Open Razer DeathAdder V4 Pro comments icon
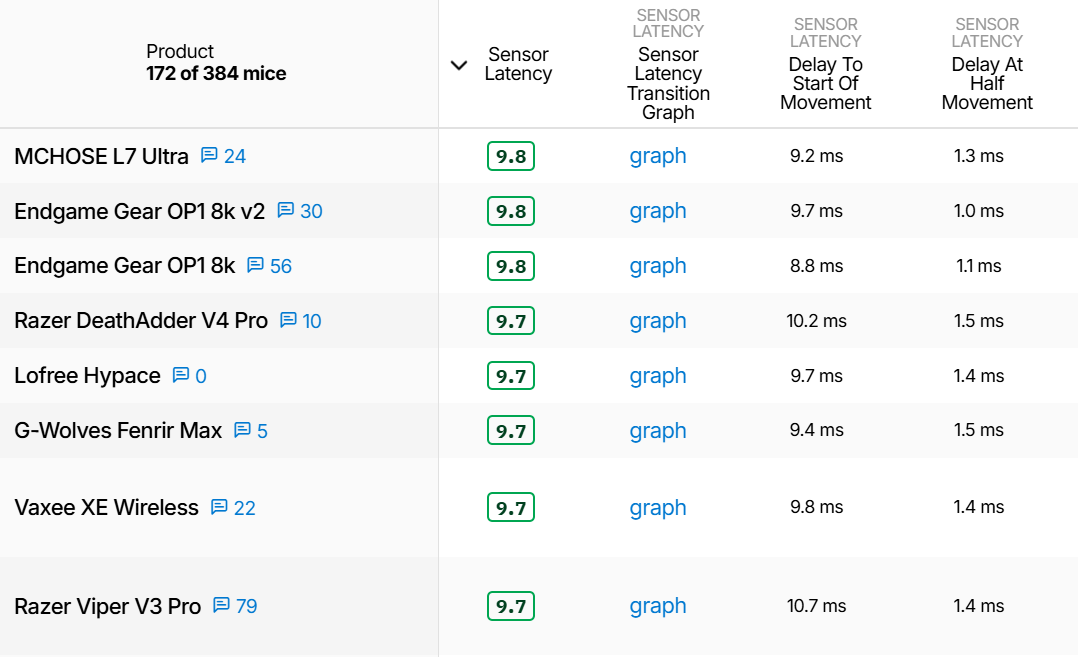Viewport: 1078px width, 657px height. click(288, 320)
